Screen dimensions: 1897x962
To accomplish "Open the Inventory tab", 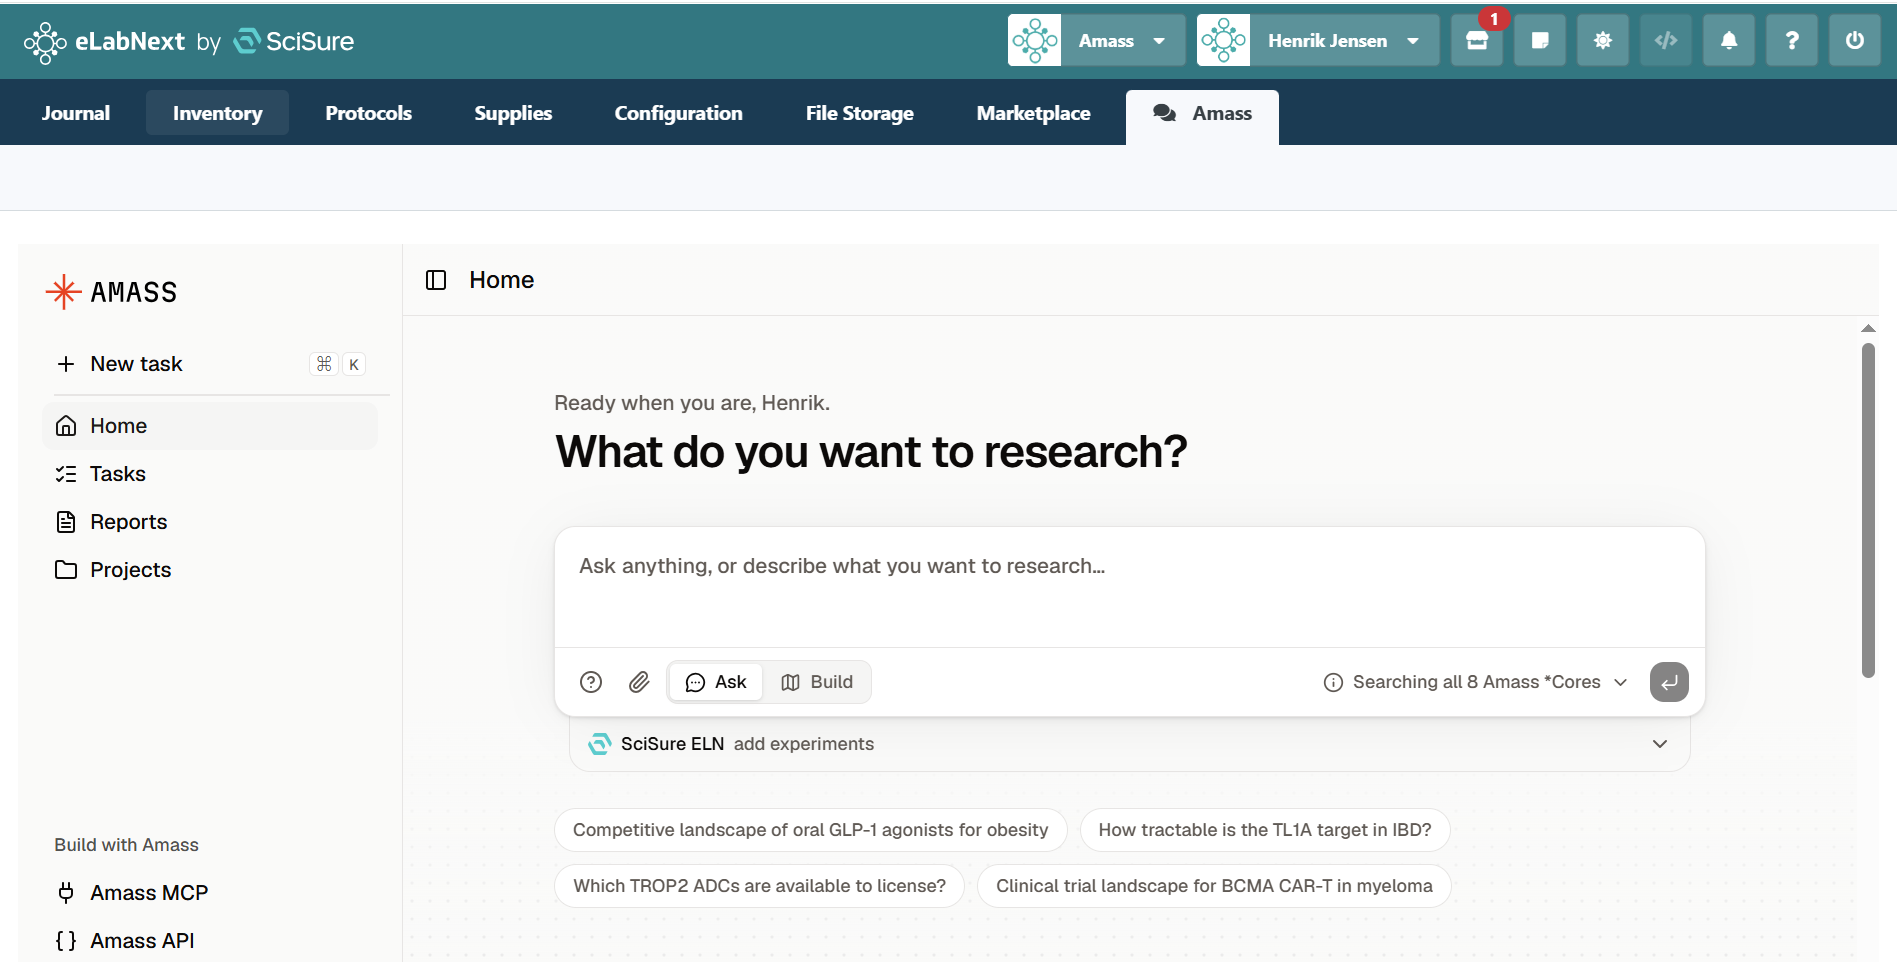I will (x=217, y=113).
